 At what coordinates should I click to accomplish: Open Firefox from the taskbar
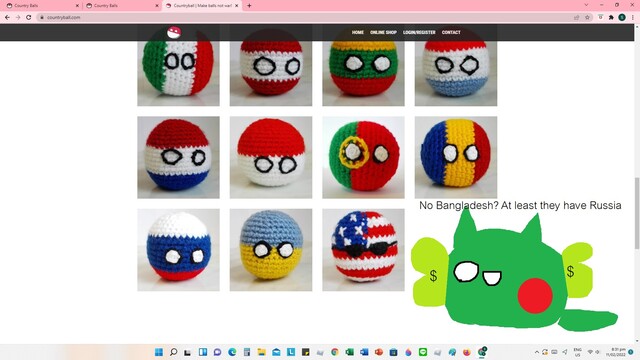pos(467,352)
